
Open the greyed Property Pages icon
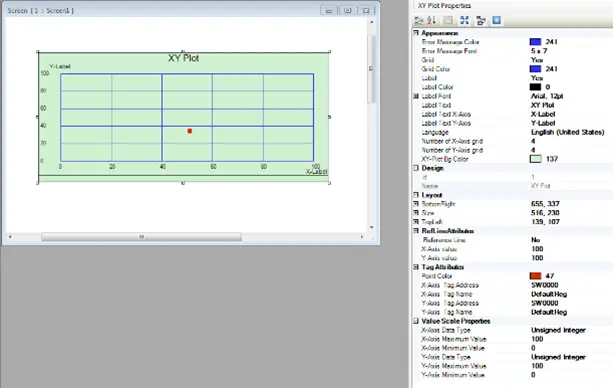coord(448,20)
